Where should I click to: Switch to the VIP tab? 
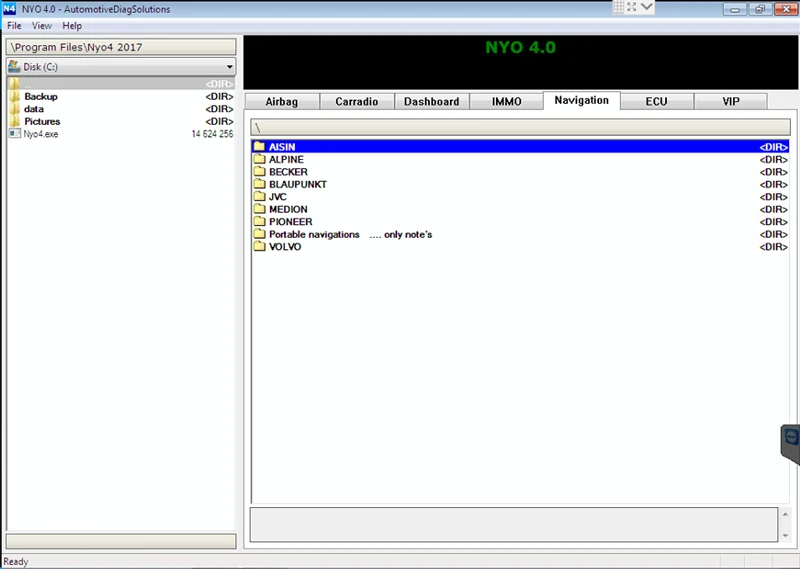click(x=731, y=102)
